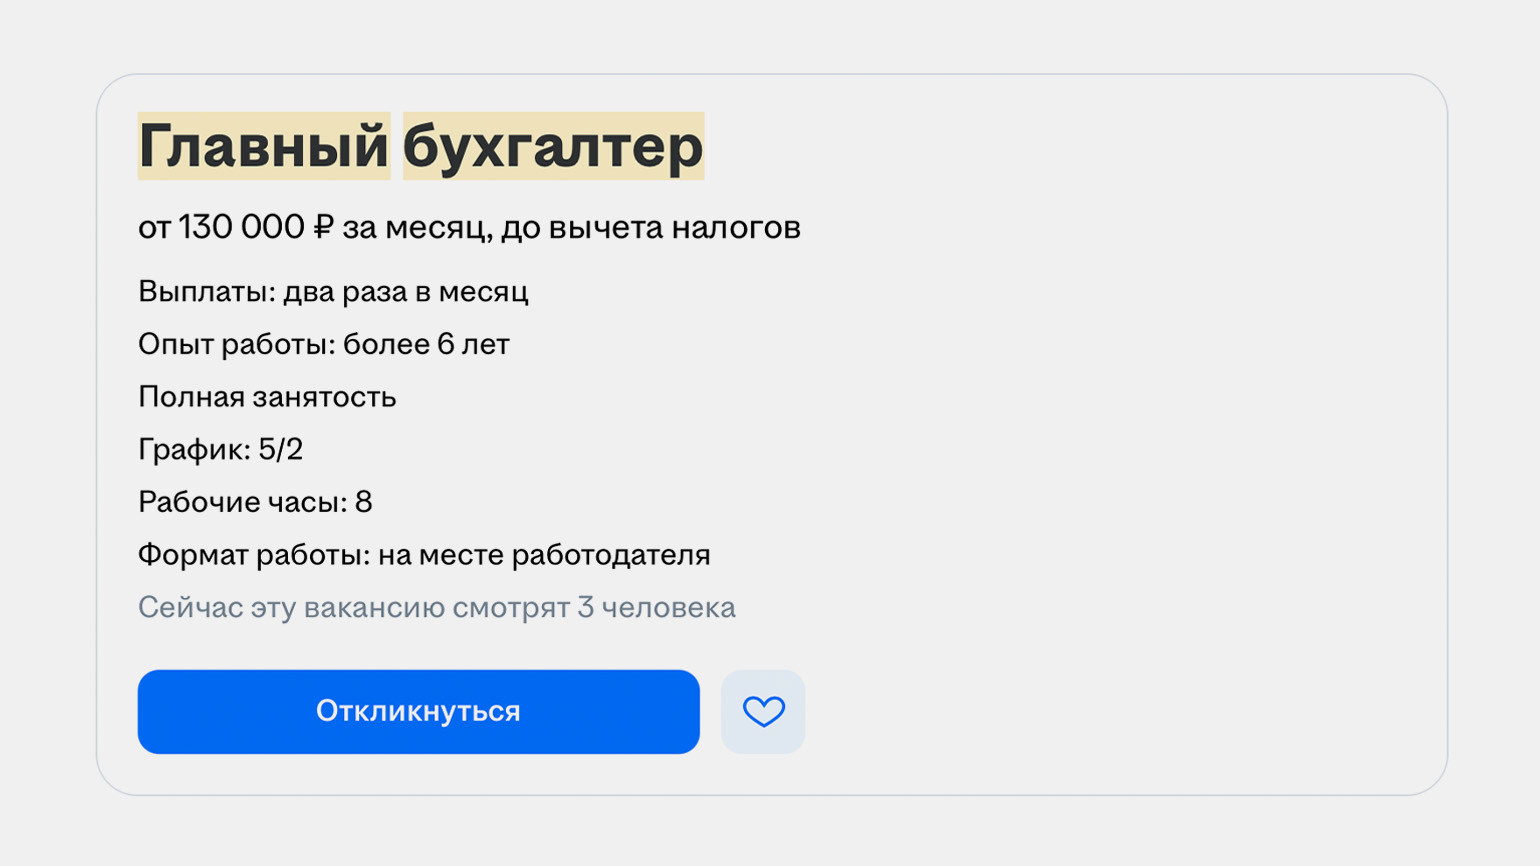Viewport: 1540px width, 866px height.
Task: Click the working hours value 8
Action: [364, 502]
